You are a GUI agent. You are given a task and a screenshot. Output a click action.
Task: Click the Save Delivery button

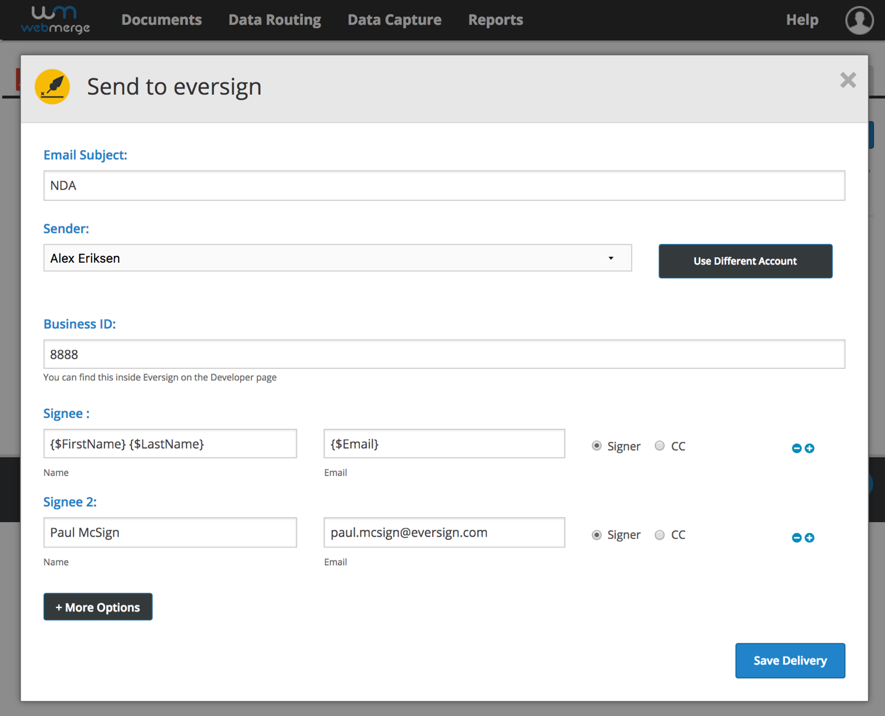790,661
